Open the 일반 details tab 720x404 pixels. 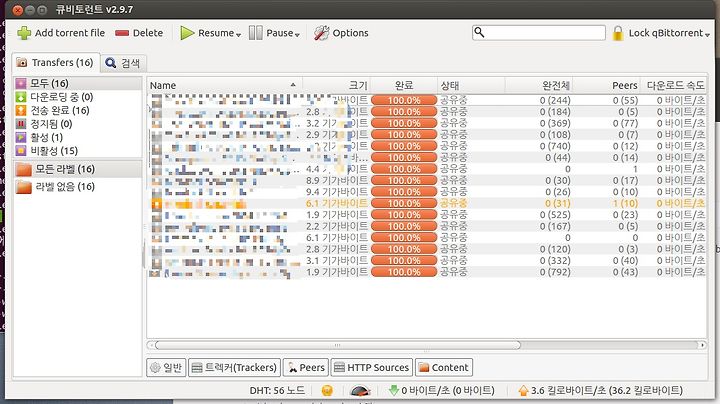[x=166, y=367]
